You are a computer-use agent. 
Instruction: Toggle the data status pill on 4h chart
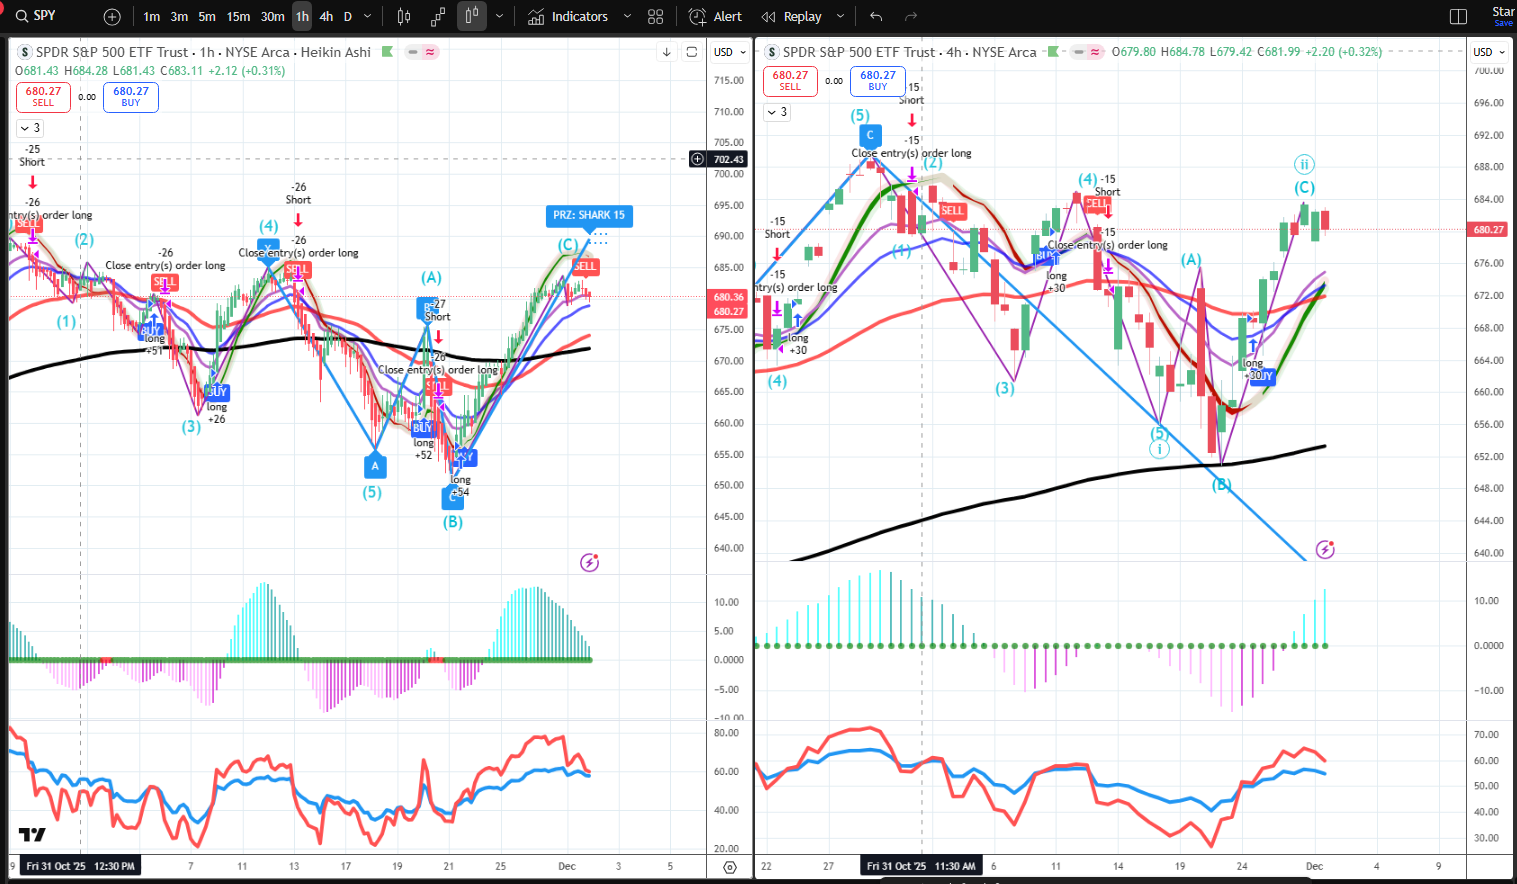tap(1087, 52)
